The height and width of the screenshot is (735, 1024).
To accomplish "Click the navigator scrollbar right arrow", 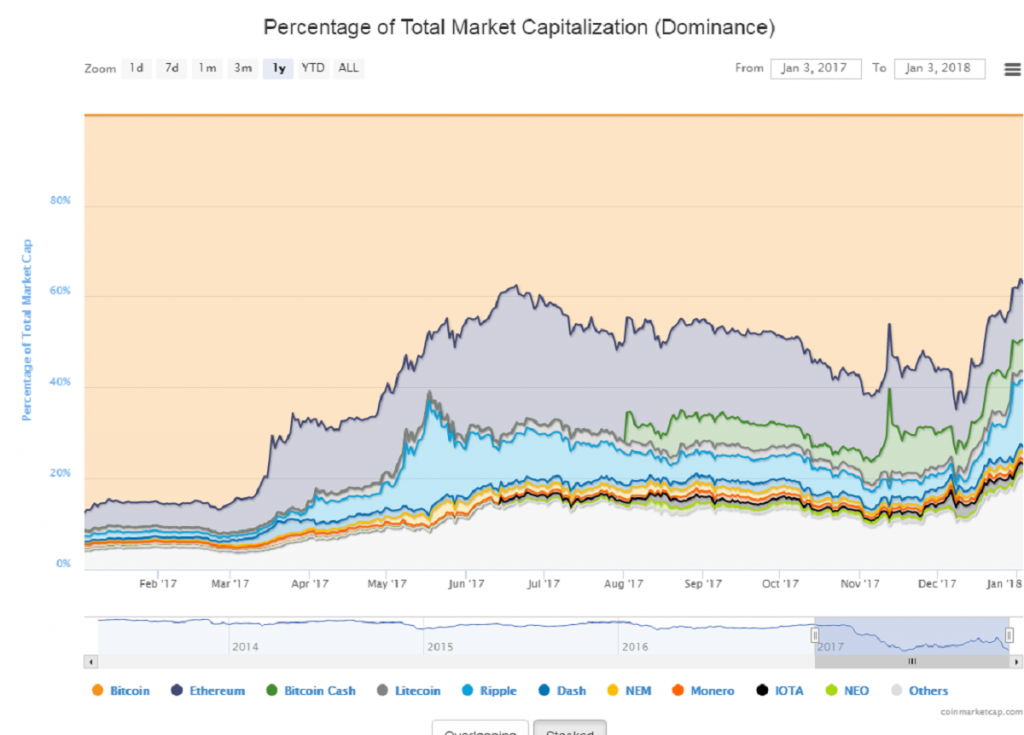I will point(1017,661).
